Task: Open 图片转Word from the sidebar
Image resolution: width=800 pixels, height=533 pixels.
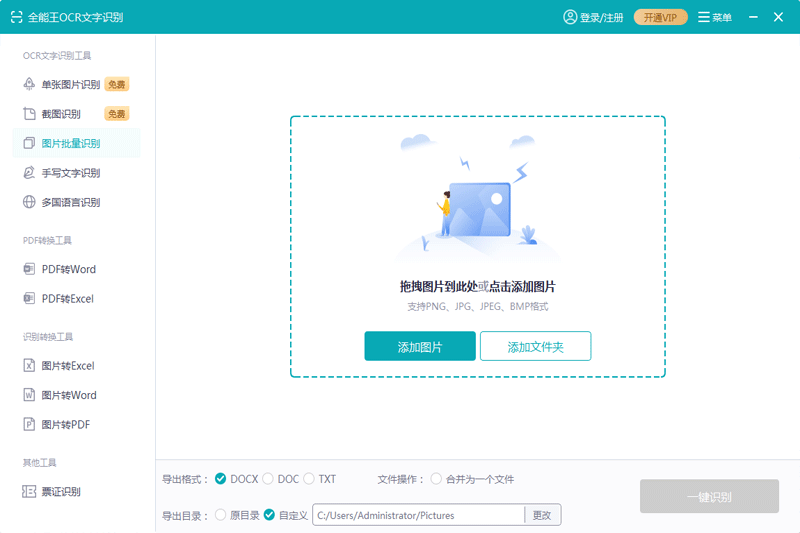Action: (x=68, y=395)
